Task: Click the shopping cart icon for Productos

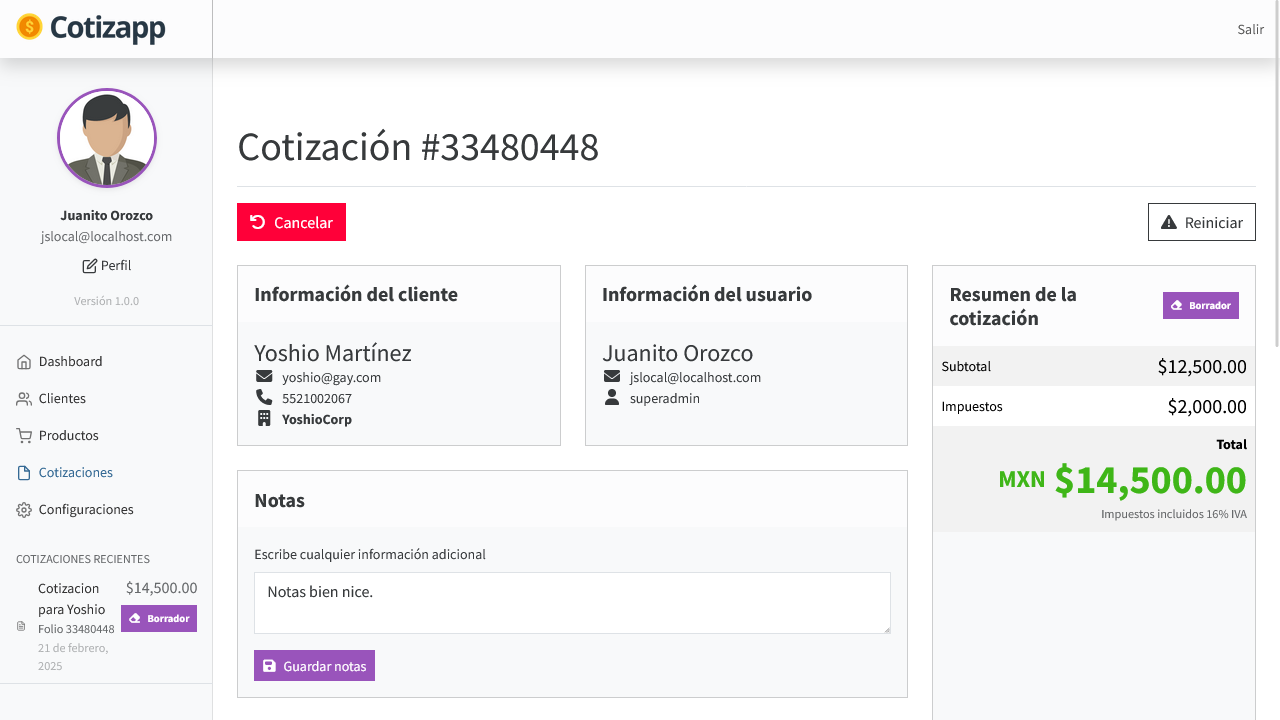Action: tap(24, 436)
